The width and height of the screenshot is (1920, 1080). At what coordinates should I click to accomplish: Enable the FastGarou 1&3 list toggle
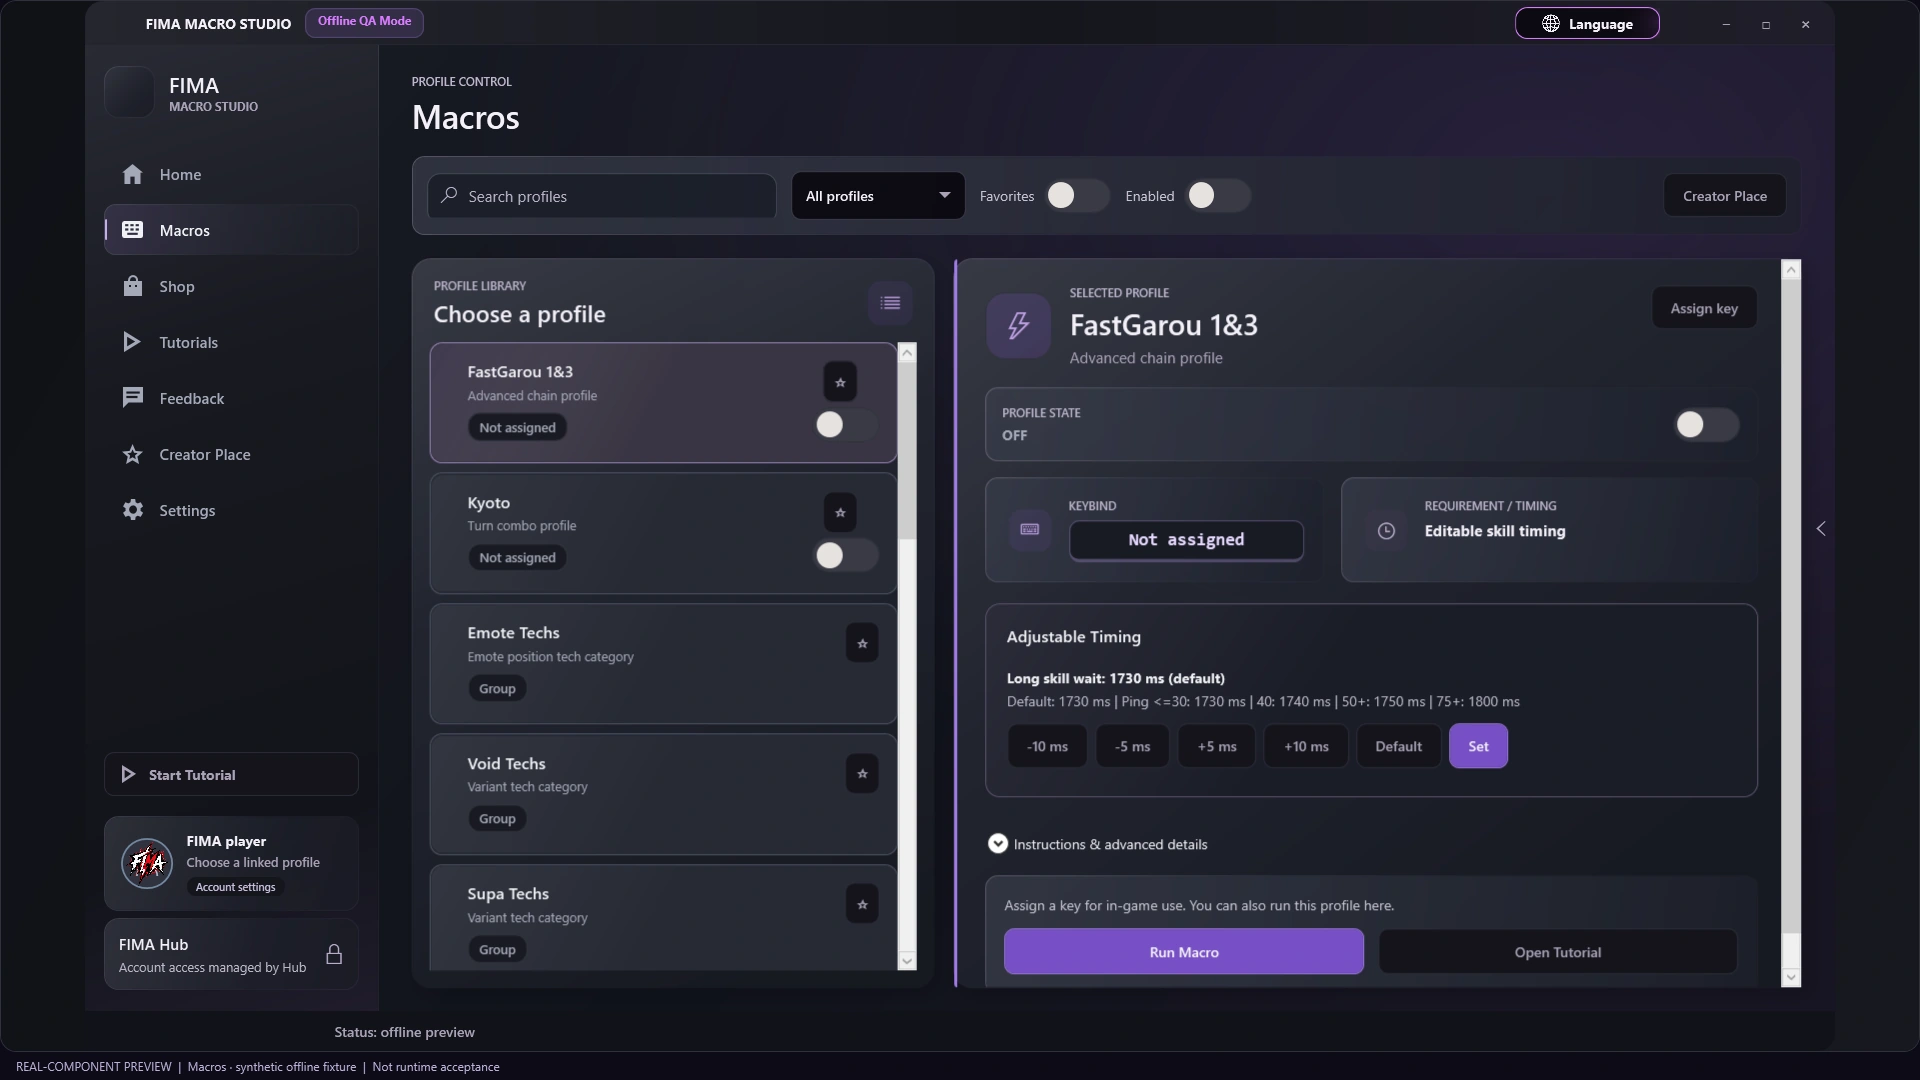(846, 425)
